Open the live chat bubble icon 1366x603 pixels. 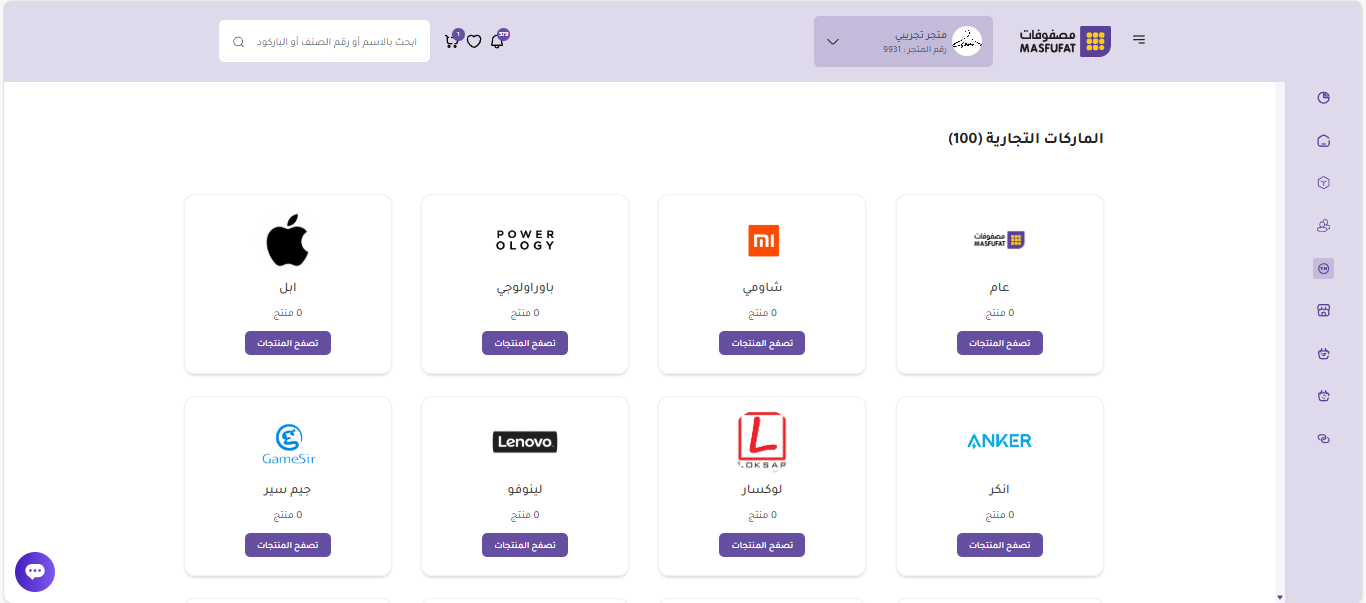point(35,572)
